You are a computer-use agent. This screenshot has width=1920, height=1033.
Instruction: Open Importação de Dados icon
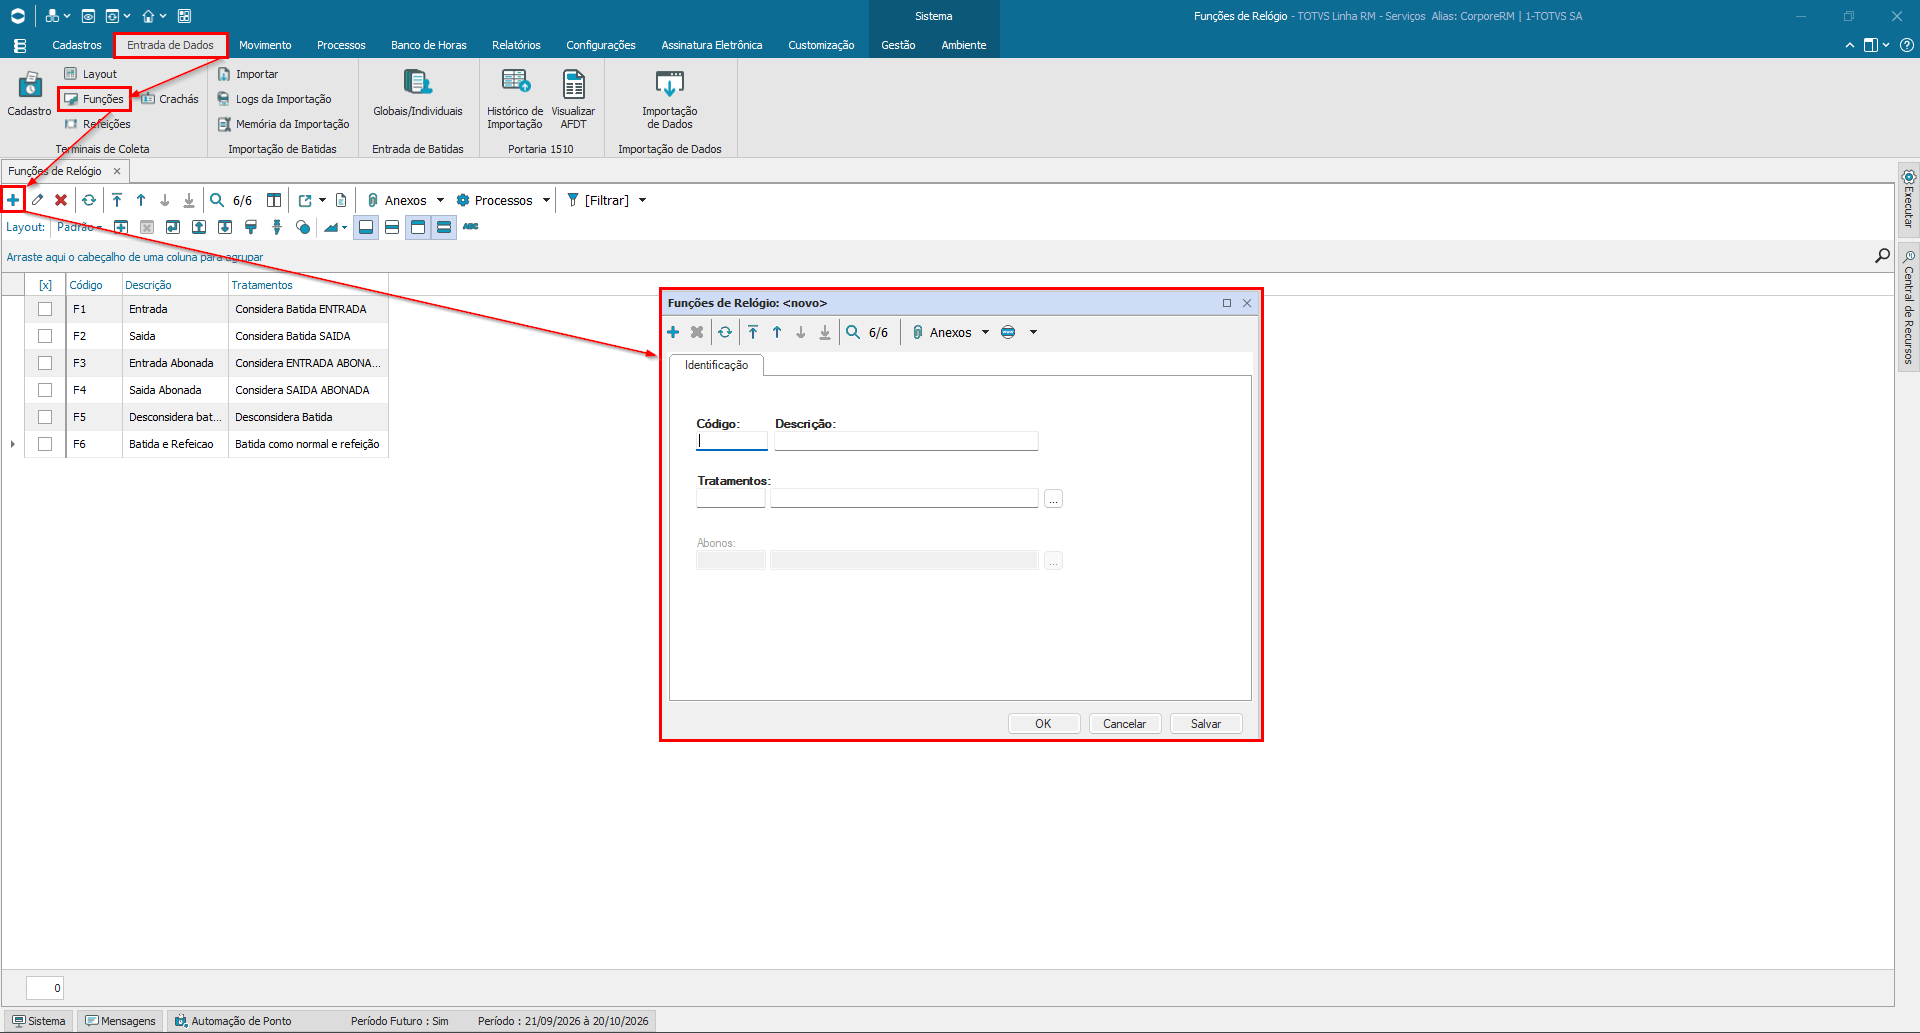pyautogui.click(x=669, y=99)
